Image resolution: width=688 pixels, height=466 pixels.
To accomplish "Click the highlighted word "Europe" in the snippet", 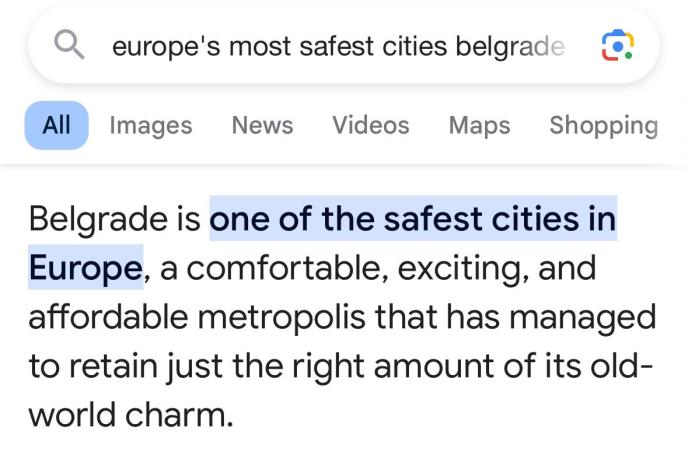I will [x=84, y=267].
